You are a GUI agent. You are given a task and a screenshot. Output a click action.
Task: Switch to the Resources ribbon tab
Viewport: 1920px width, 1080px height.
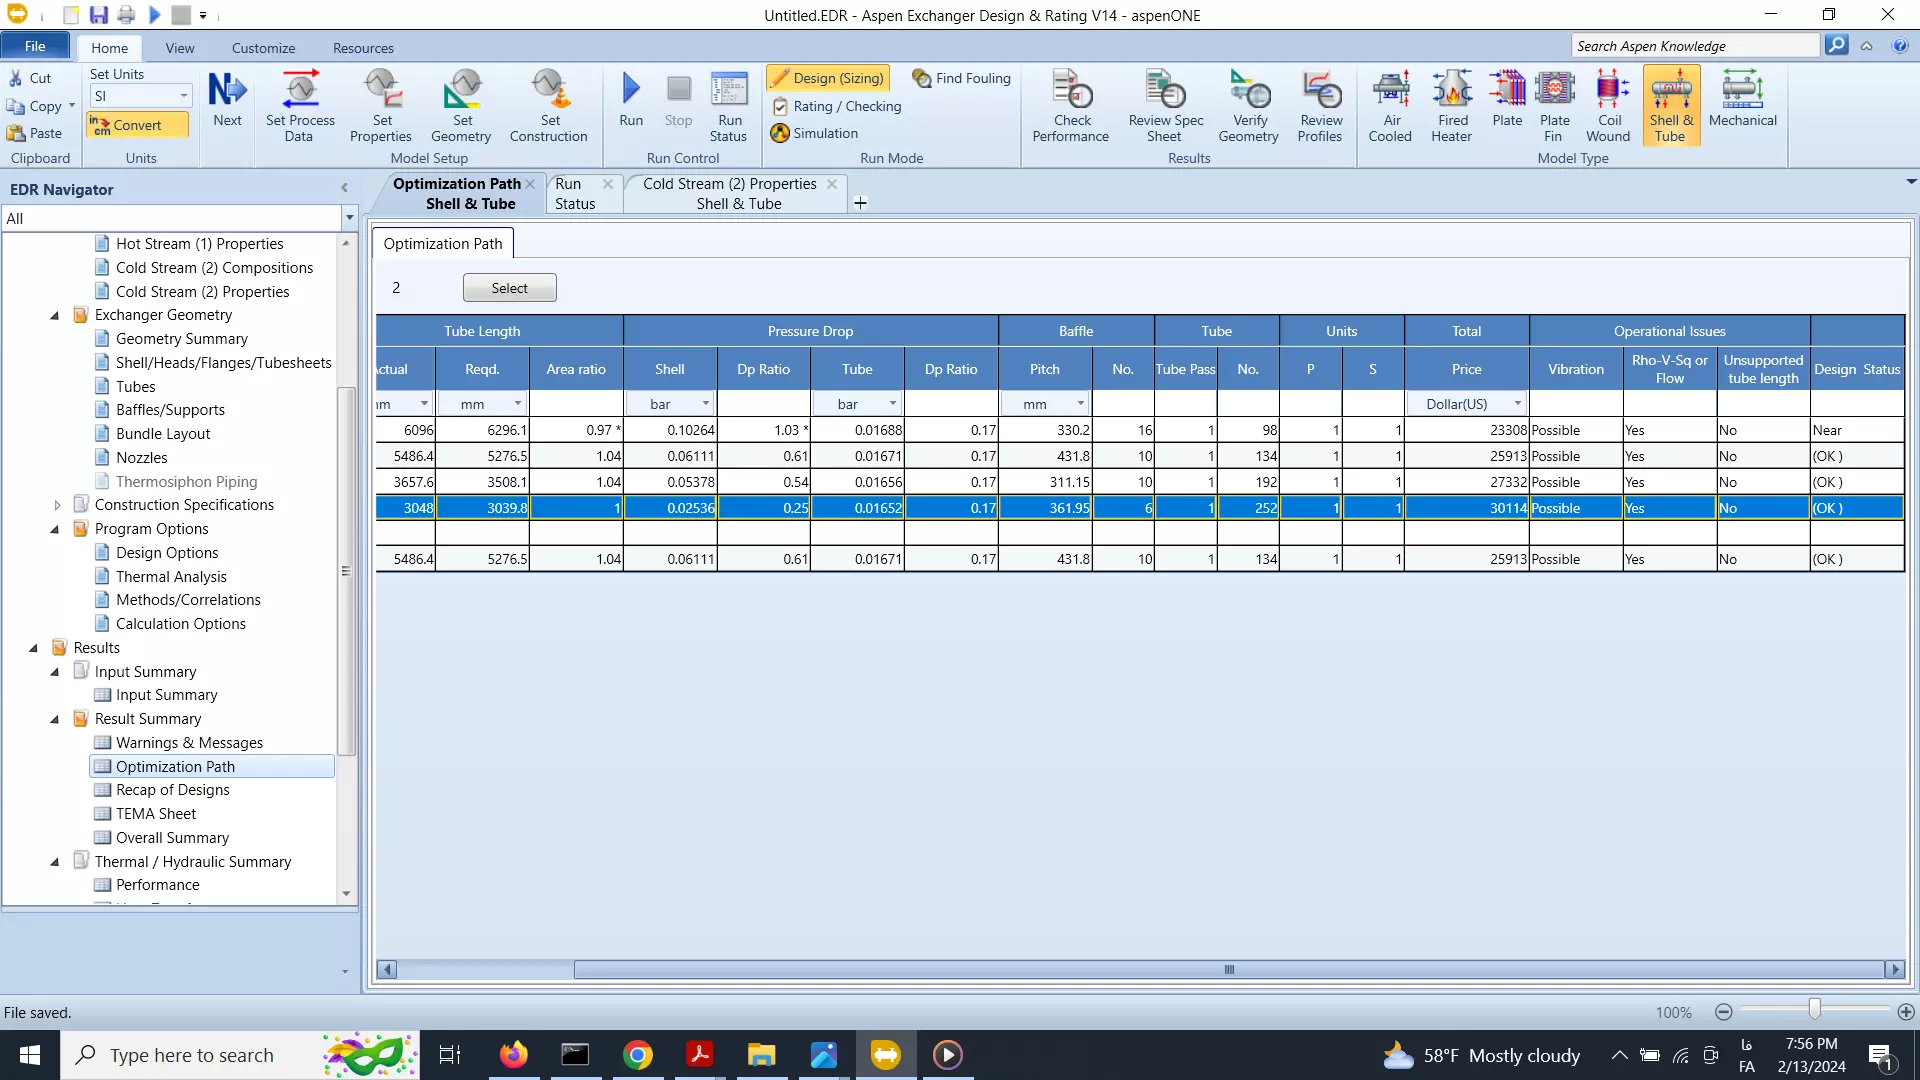(x=363, y=48)
